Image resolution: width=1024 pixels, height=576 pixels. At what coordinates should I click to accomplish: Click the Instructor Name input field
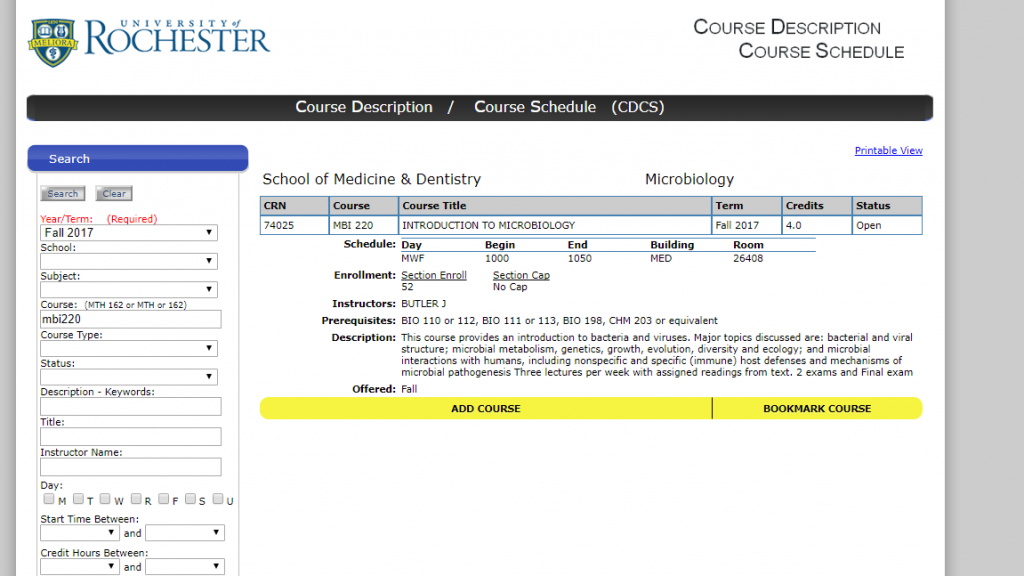coord(131,467)
